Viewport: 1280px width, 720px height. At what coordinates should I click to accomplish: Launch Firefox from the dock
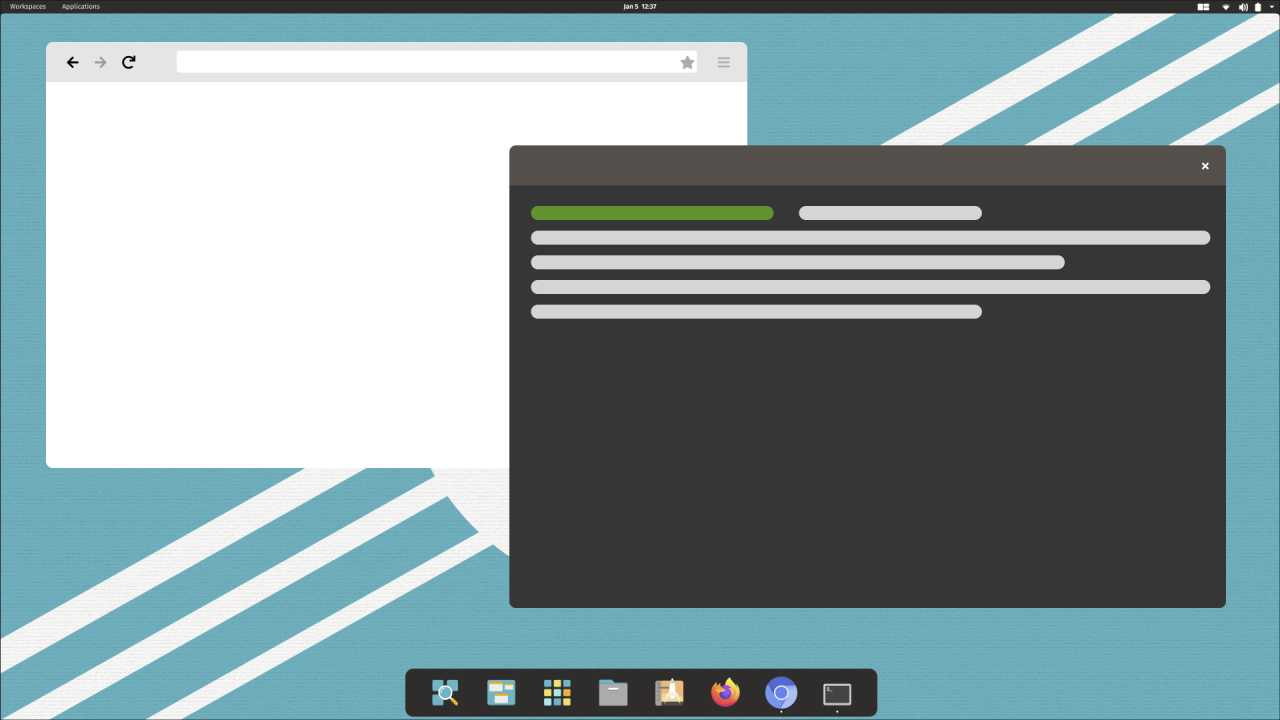click(725, 692)
